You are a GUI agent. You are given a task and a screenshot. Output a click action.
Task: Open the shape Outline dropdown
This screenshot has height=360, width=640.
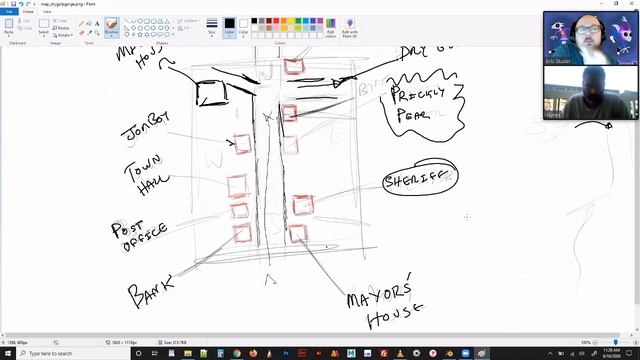pyautogui.click(x=187, y=20)
